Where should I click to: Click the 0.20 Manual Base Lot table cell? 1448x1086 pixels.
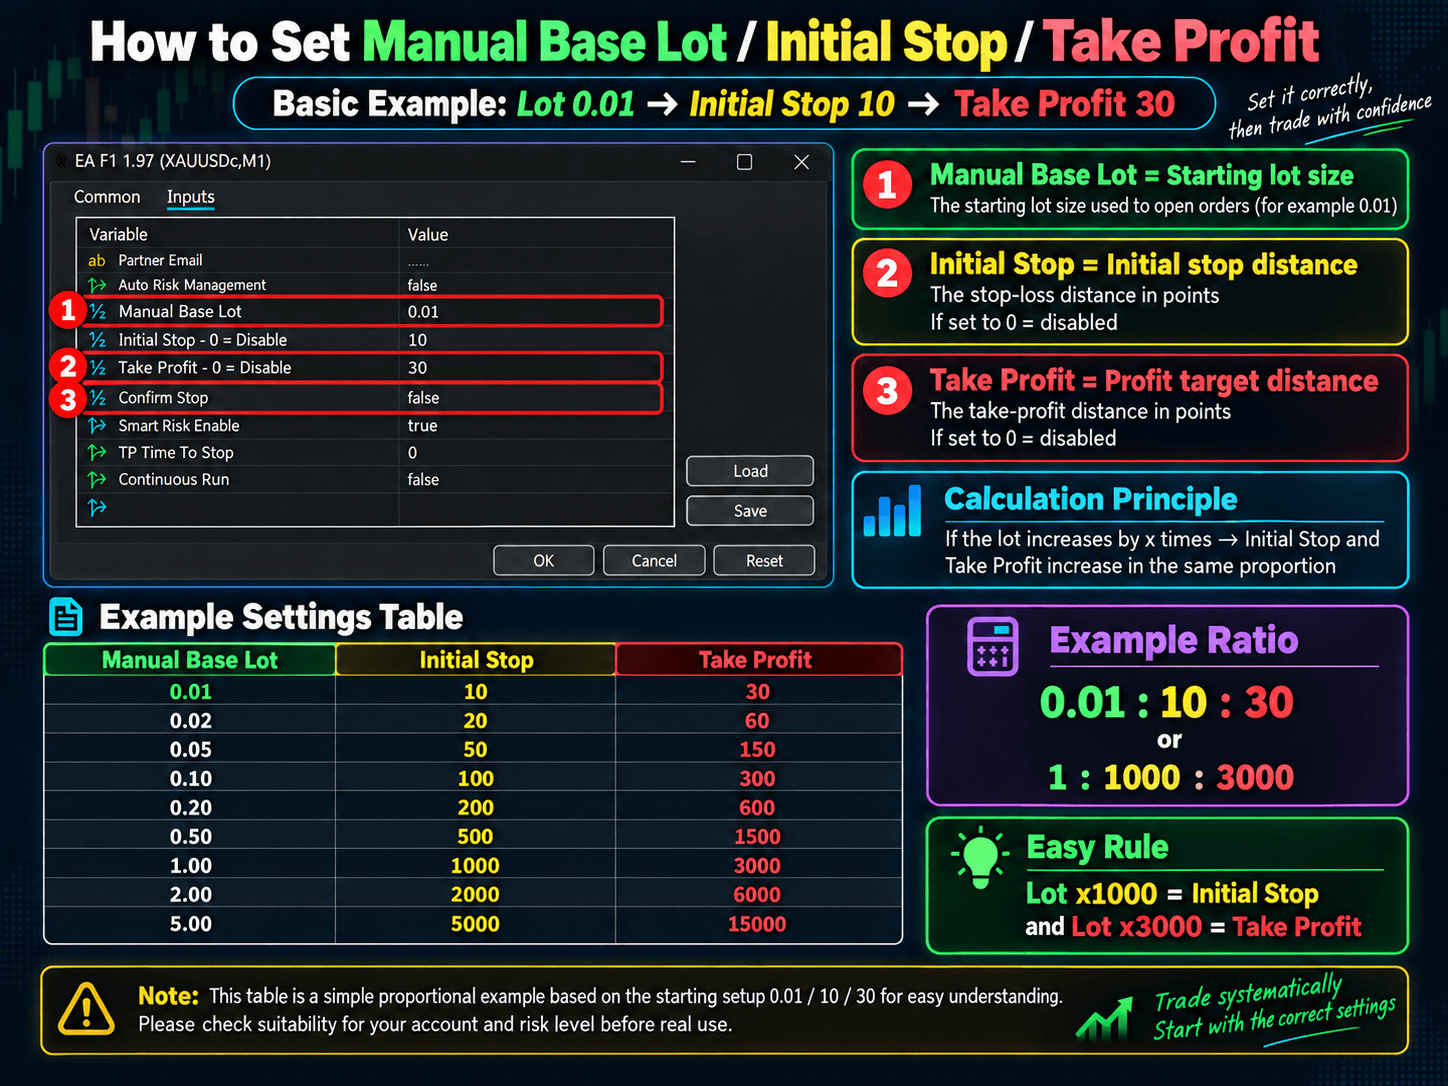(190, 808)
